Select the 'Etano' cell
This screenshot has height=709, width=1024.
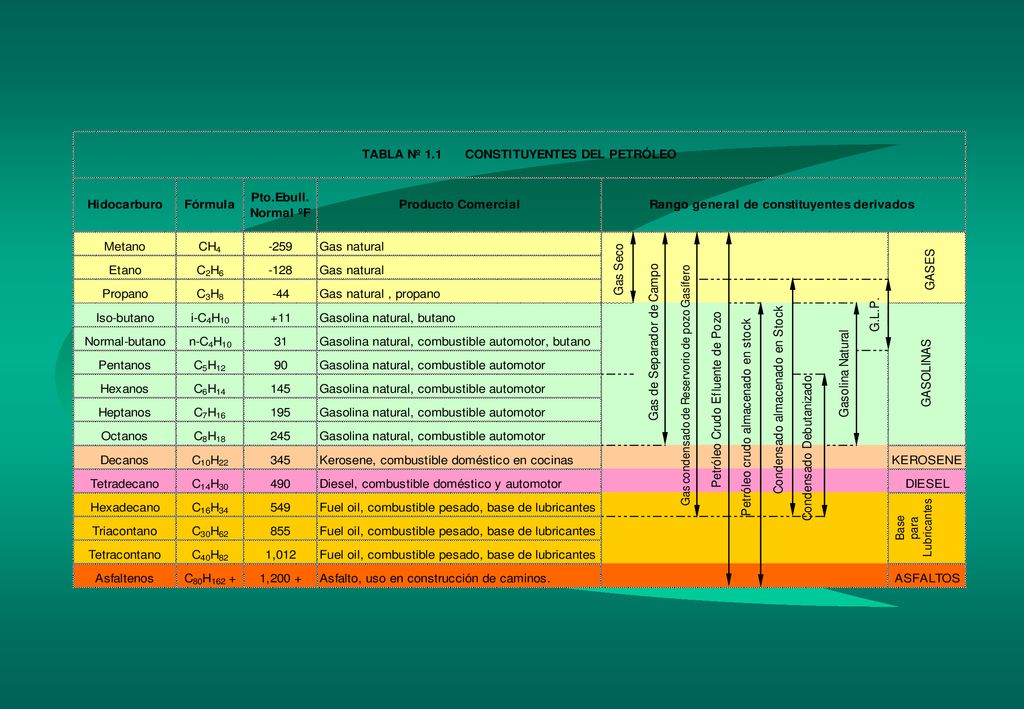tap(125, 270)
